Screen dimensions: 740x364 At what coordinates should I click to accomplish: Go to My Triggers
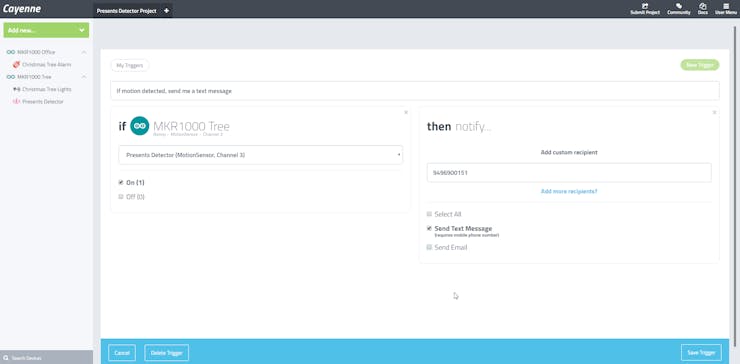coord(130,66)
